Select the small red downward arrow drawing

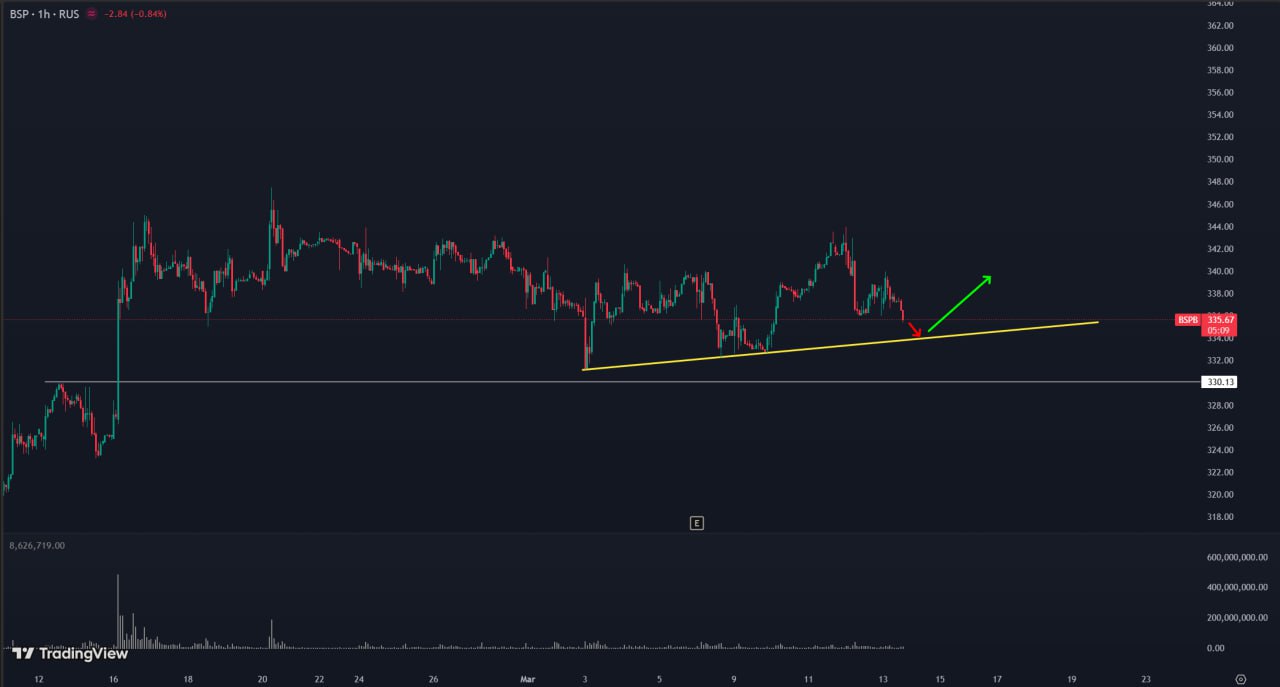[914, 329]
